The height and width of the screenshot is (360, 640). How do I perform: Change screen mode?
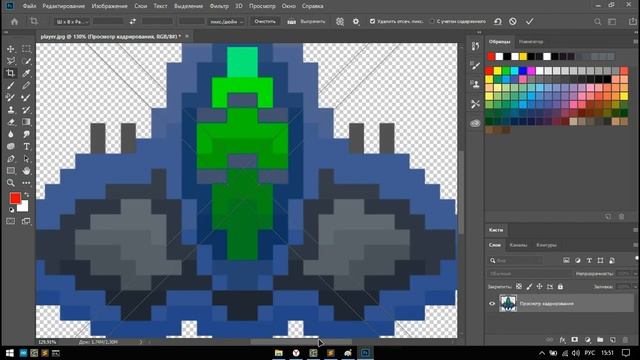pos(26,221)
